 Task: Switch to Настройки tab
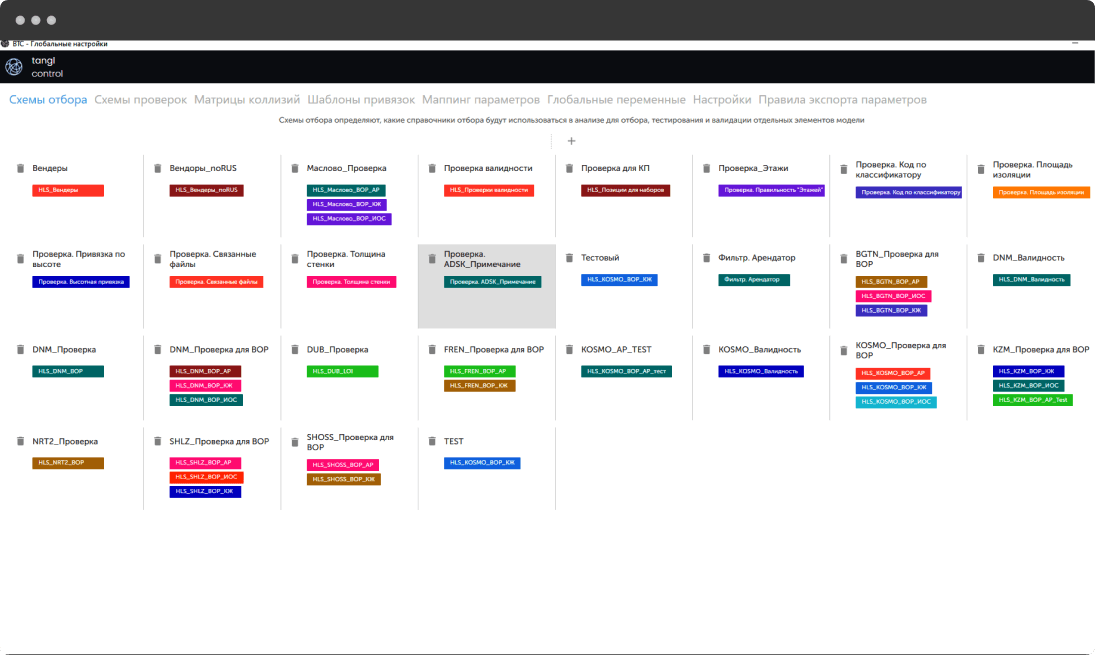click(x=722, y=100)
